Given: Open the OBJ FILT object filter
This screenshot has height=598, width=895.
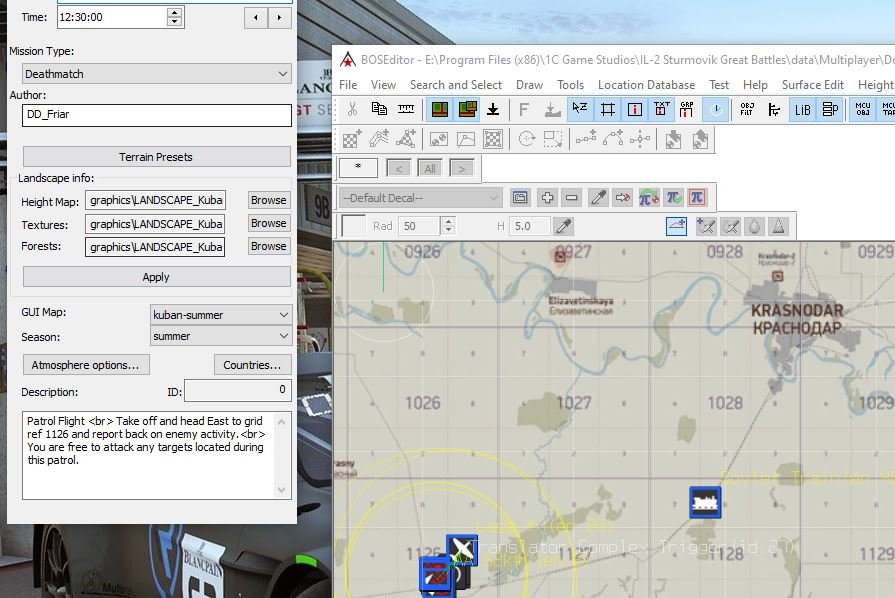Looking at the screenshot, I should coord(747,109).
